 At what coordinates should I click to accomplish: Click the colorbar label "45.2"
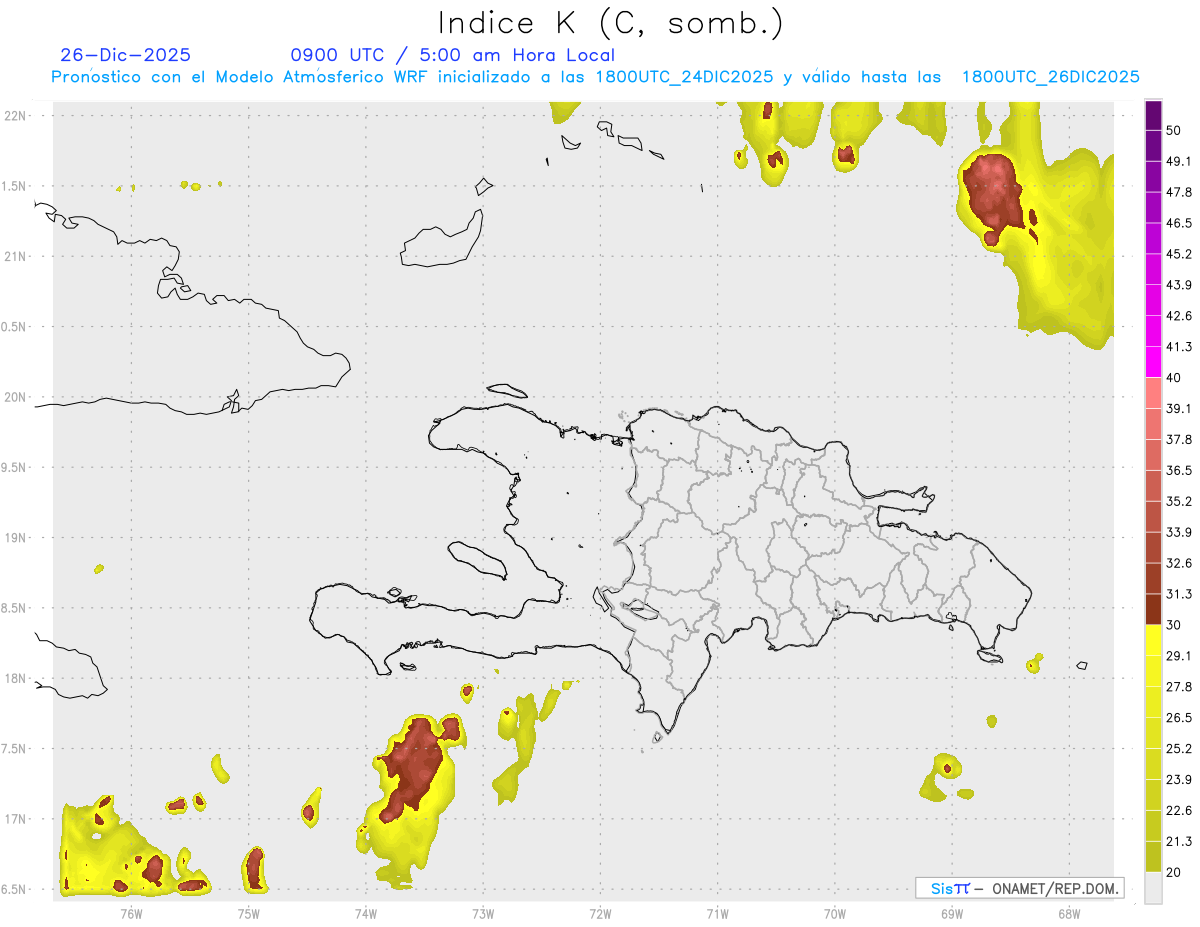(x=1179, y=254)
